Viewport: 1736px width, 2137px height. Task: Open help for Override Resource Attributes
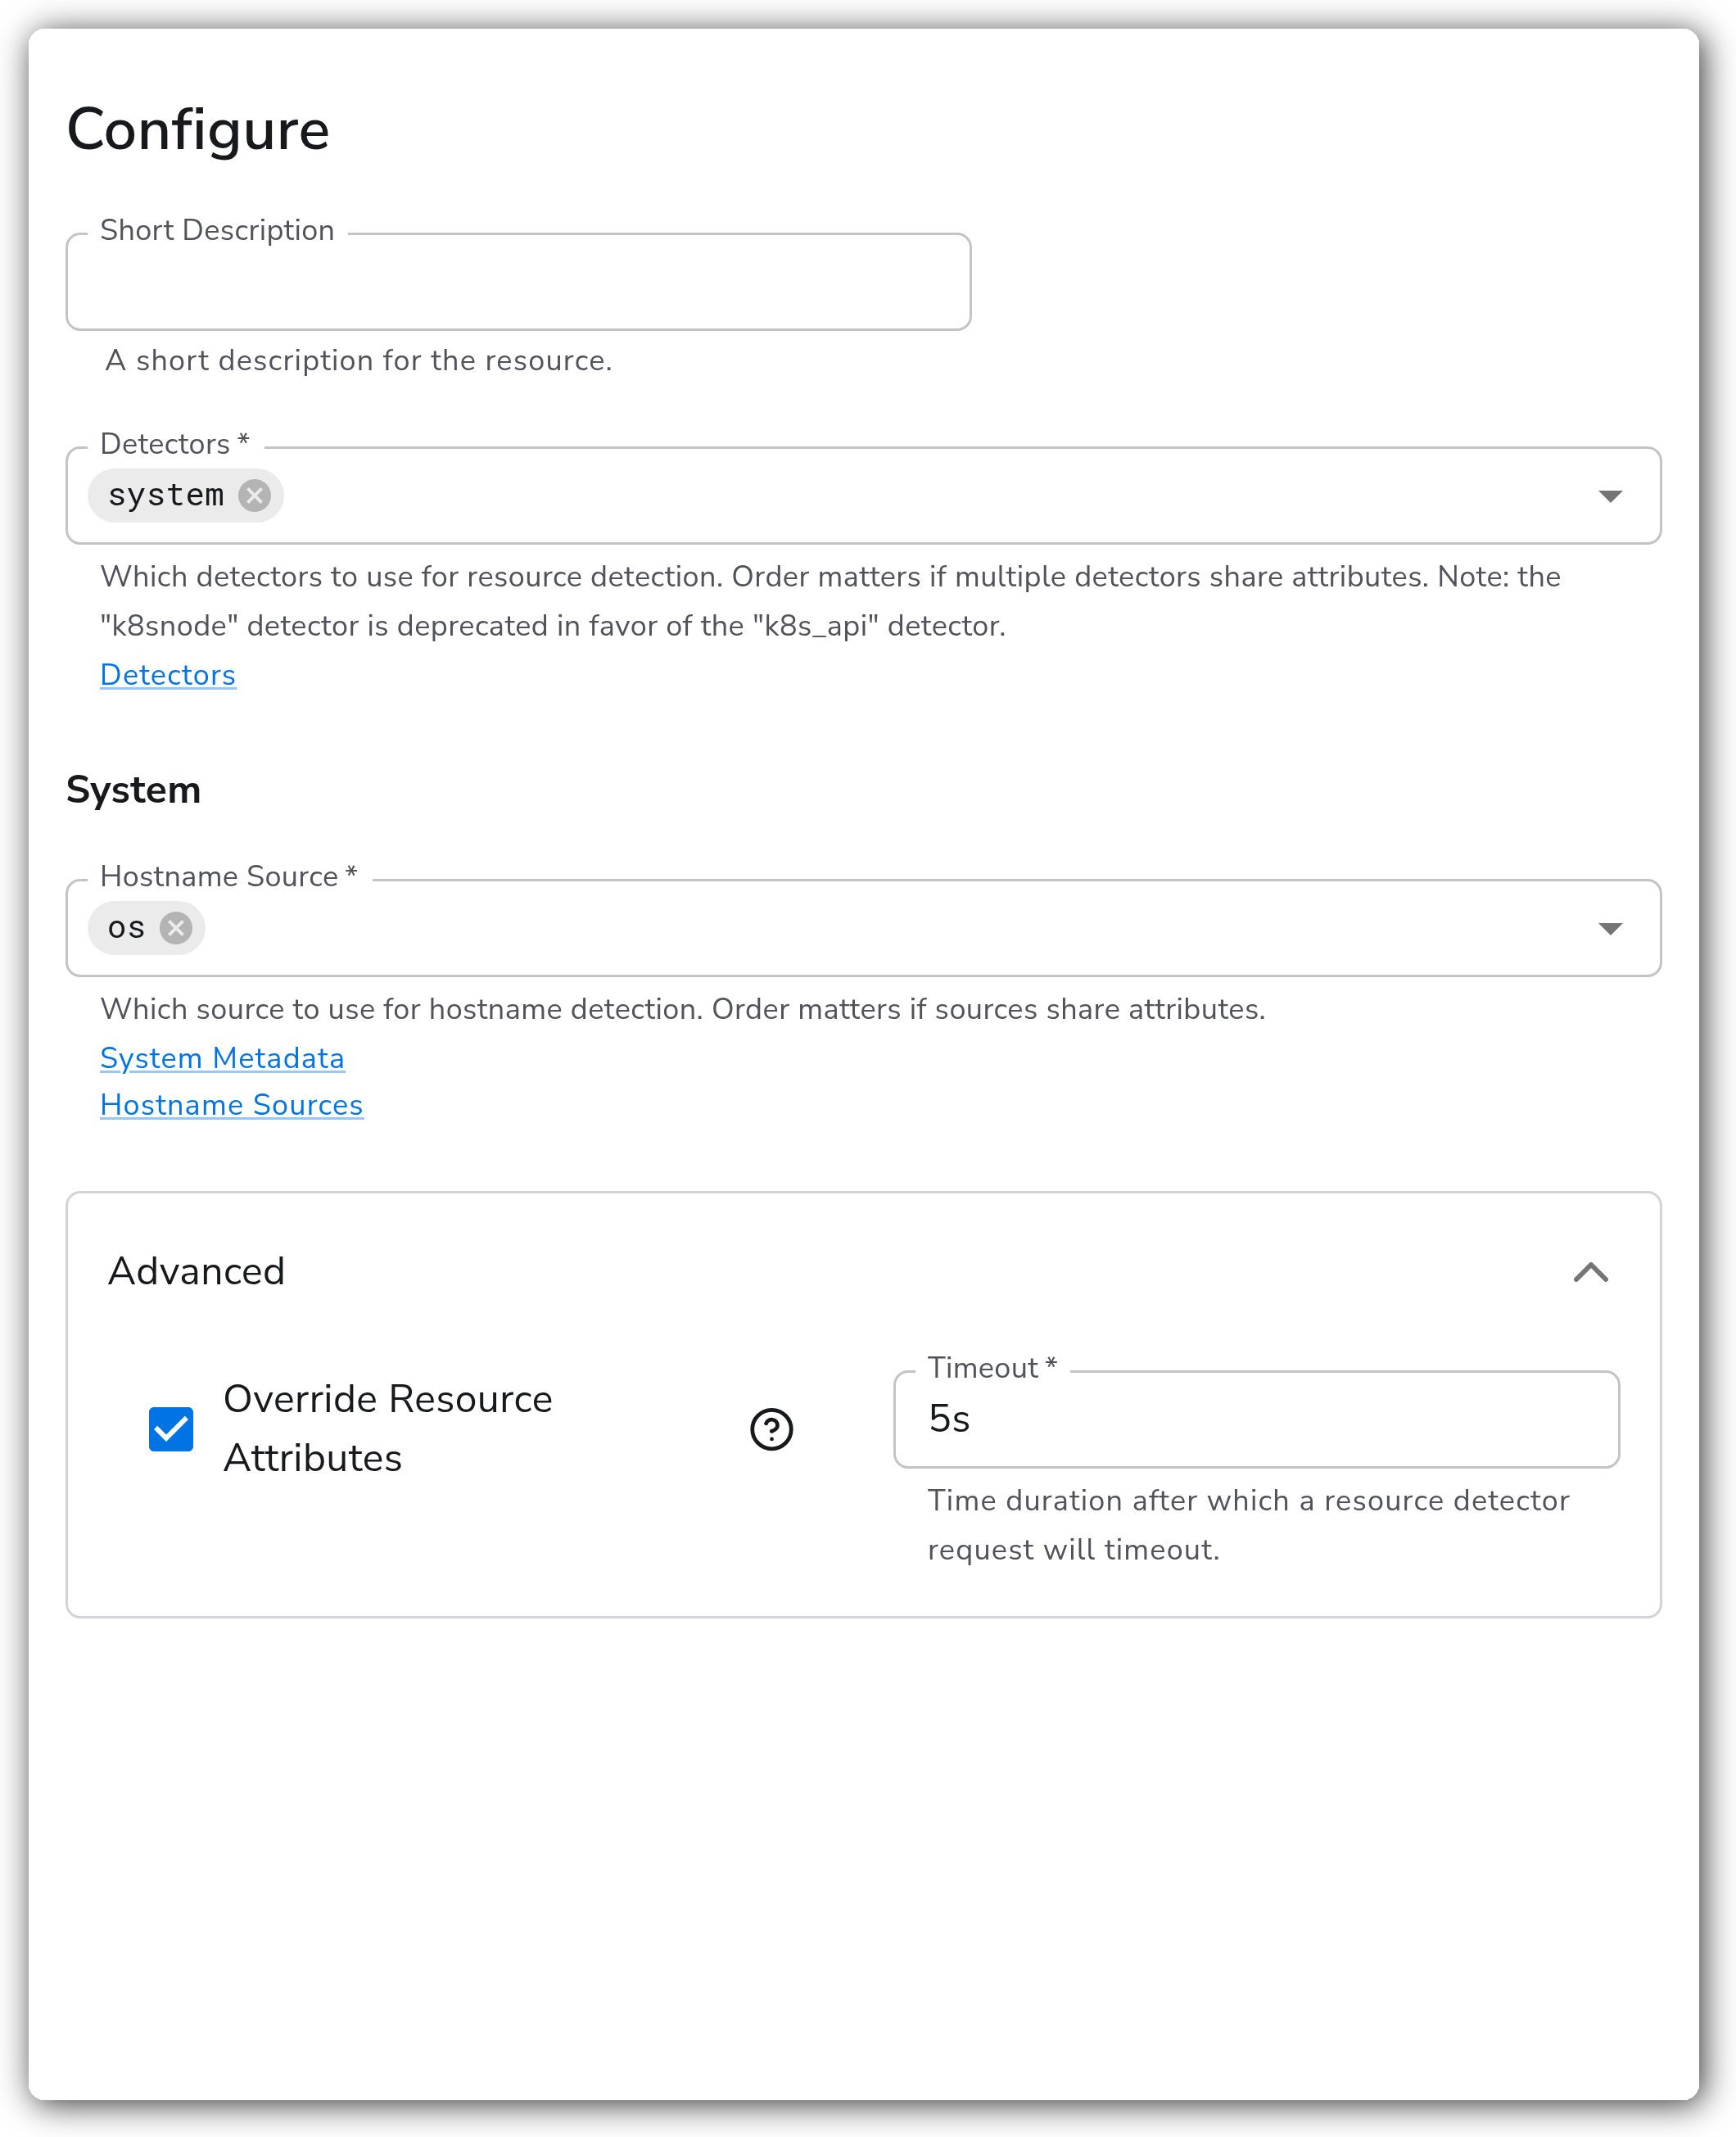pyautogui.click(x=771, y=1429)
